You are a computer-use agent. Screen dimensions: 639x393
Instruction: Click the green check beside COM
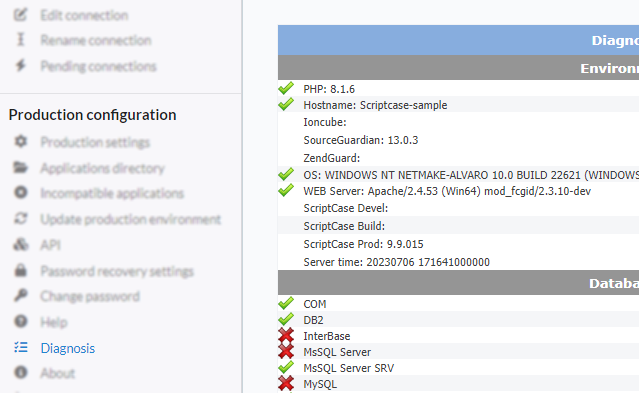pos(286,303)
